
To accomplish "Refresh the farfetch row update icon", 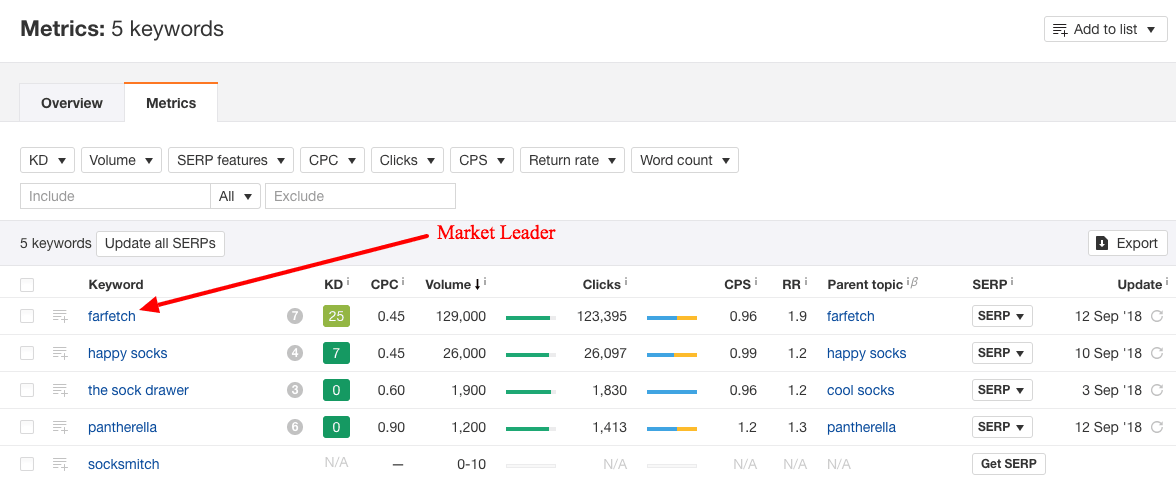I will pos(1157,316).
